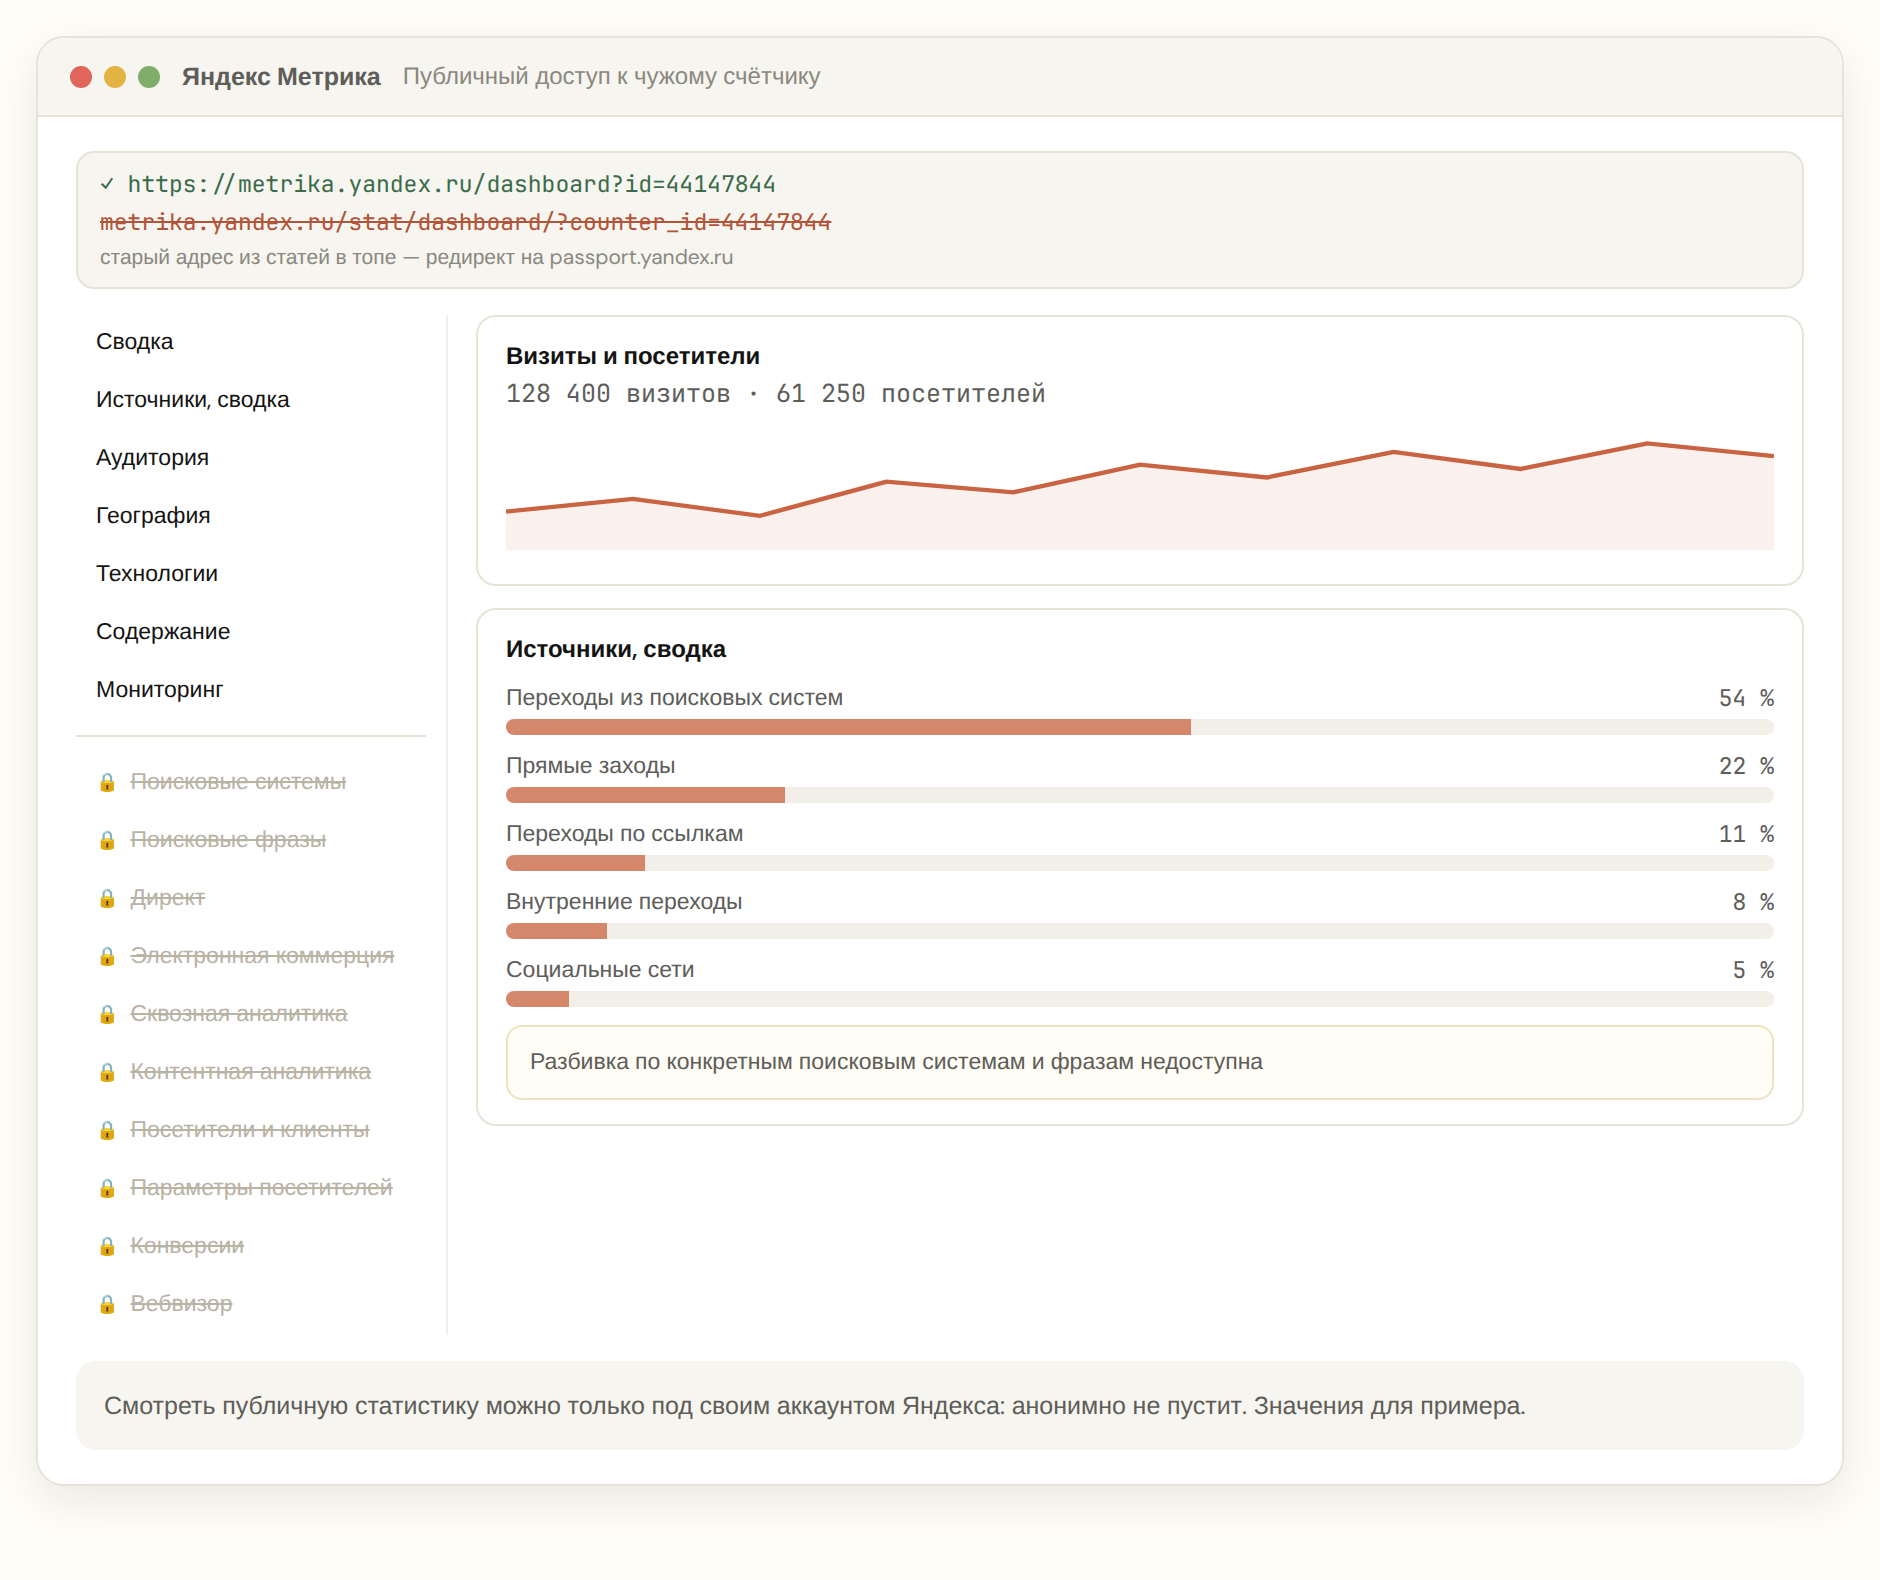1880x1580 pixels.
Task: Click the 54 % value
Action: [1747, 698]
